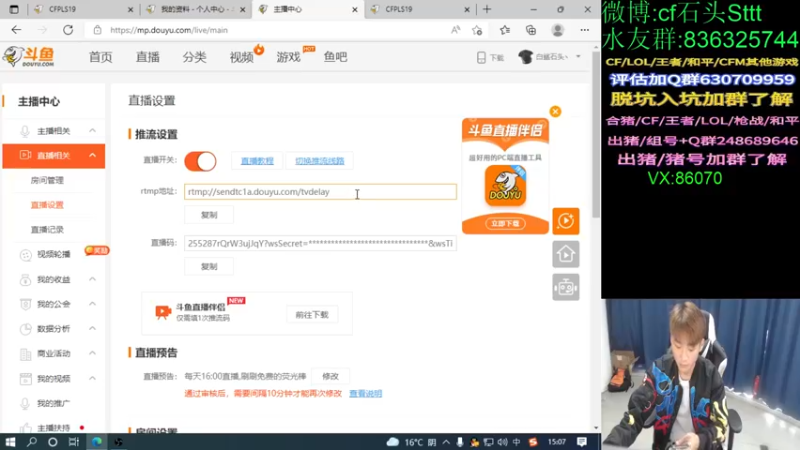Open 游戏 in the top navigation
The height and width of the screenshot is (450, 800).
pyautogui.click(x=288, y=57)
